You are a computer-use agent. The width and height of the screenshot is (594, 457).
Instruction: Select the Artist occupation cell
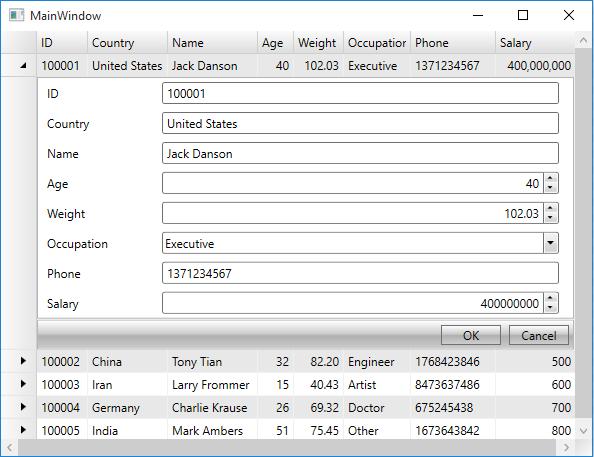[377, 385]
